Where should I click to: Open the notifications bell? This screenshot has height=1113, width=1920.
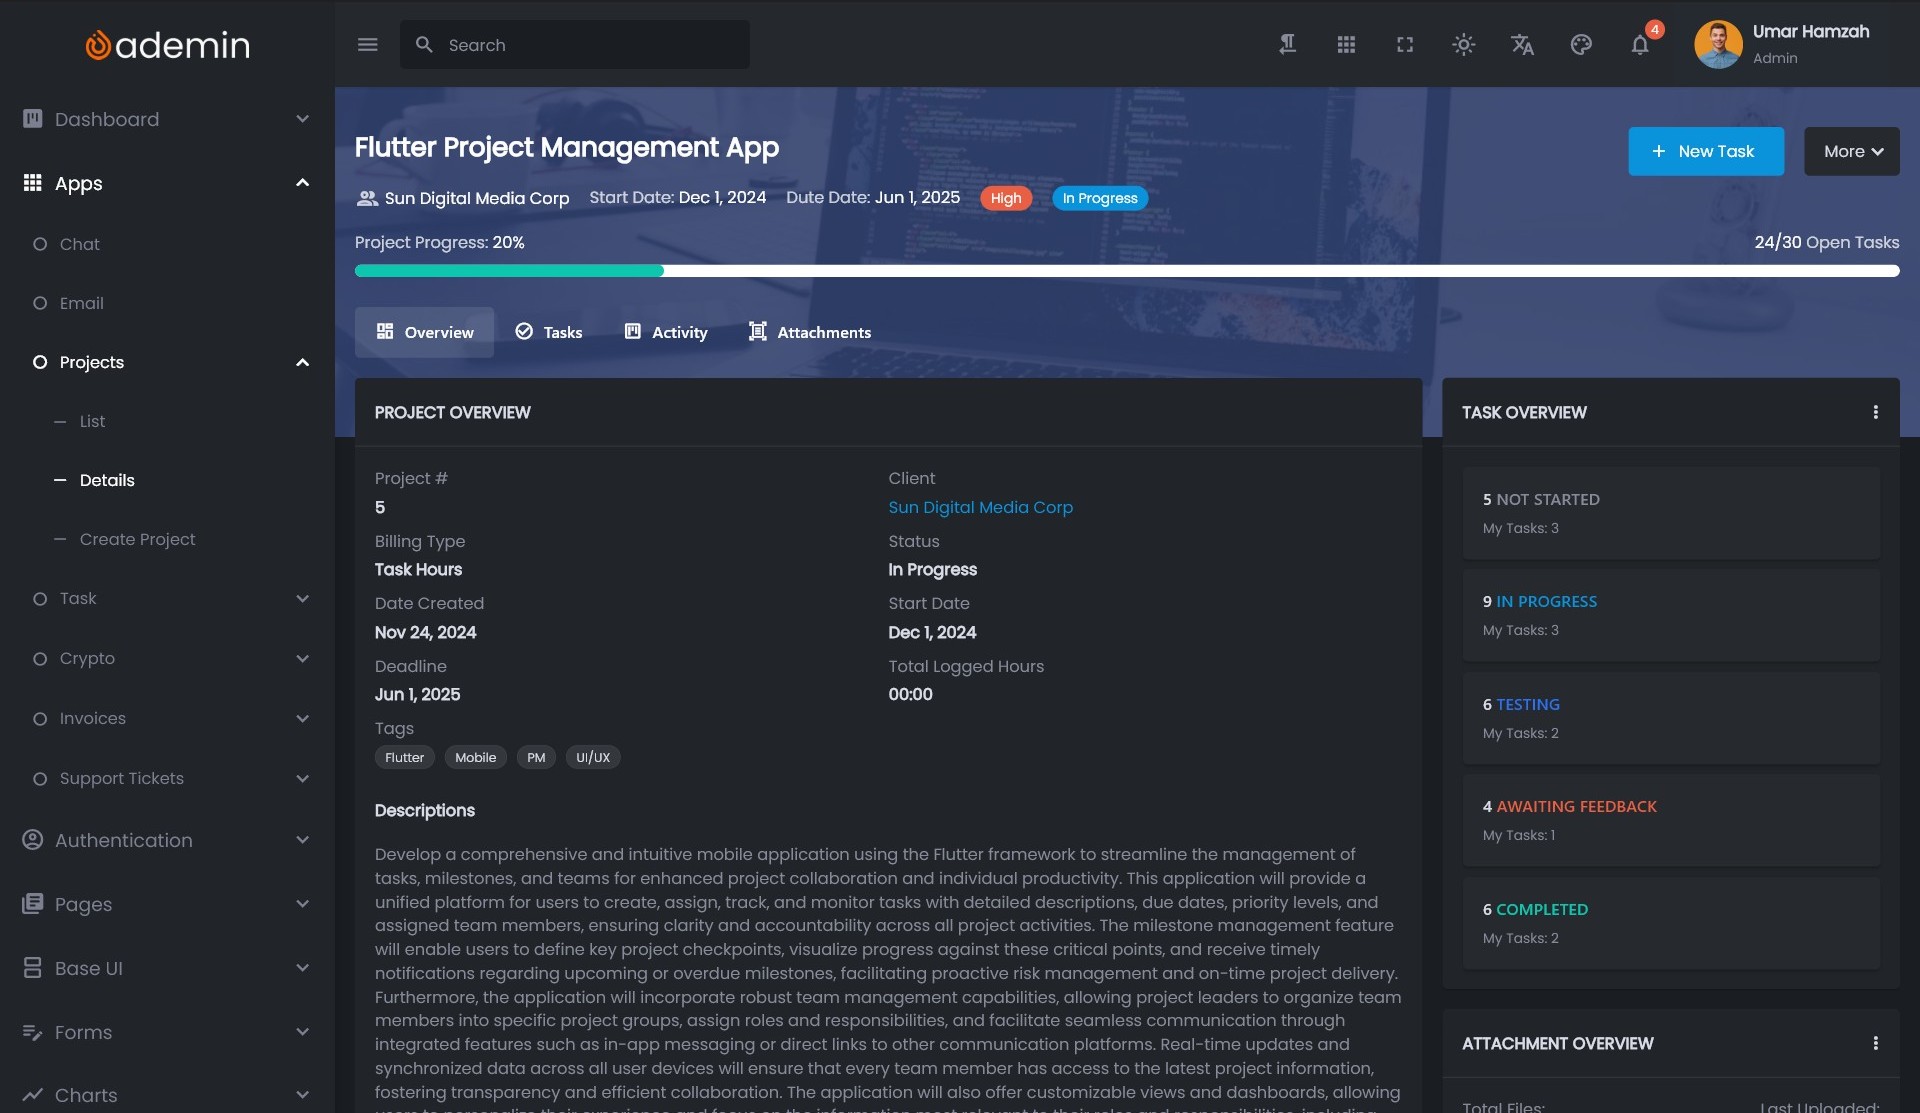[1640, 45]
